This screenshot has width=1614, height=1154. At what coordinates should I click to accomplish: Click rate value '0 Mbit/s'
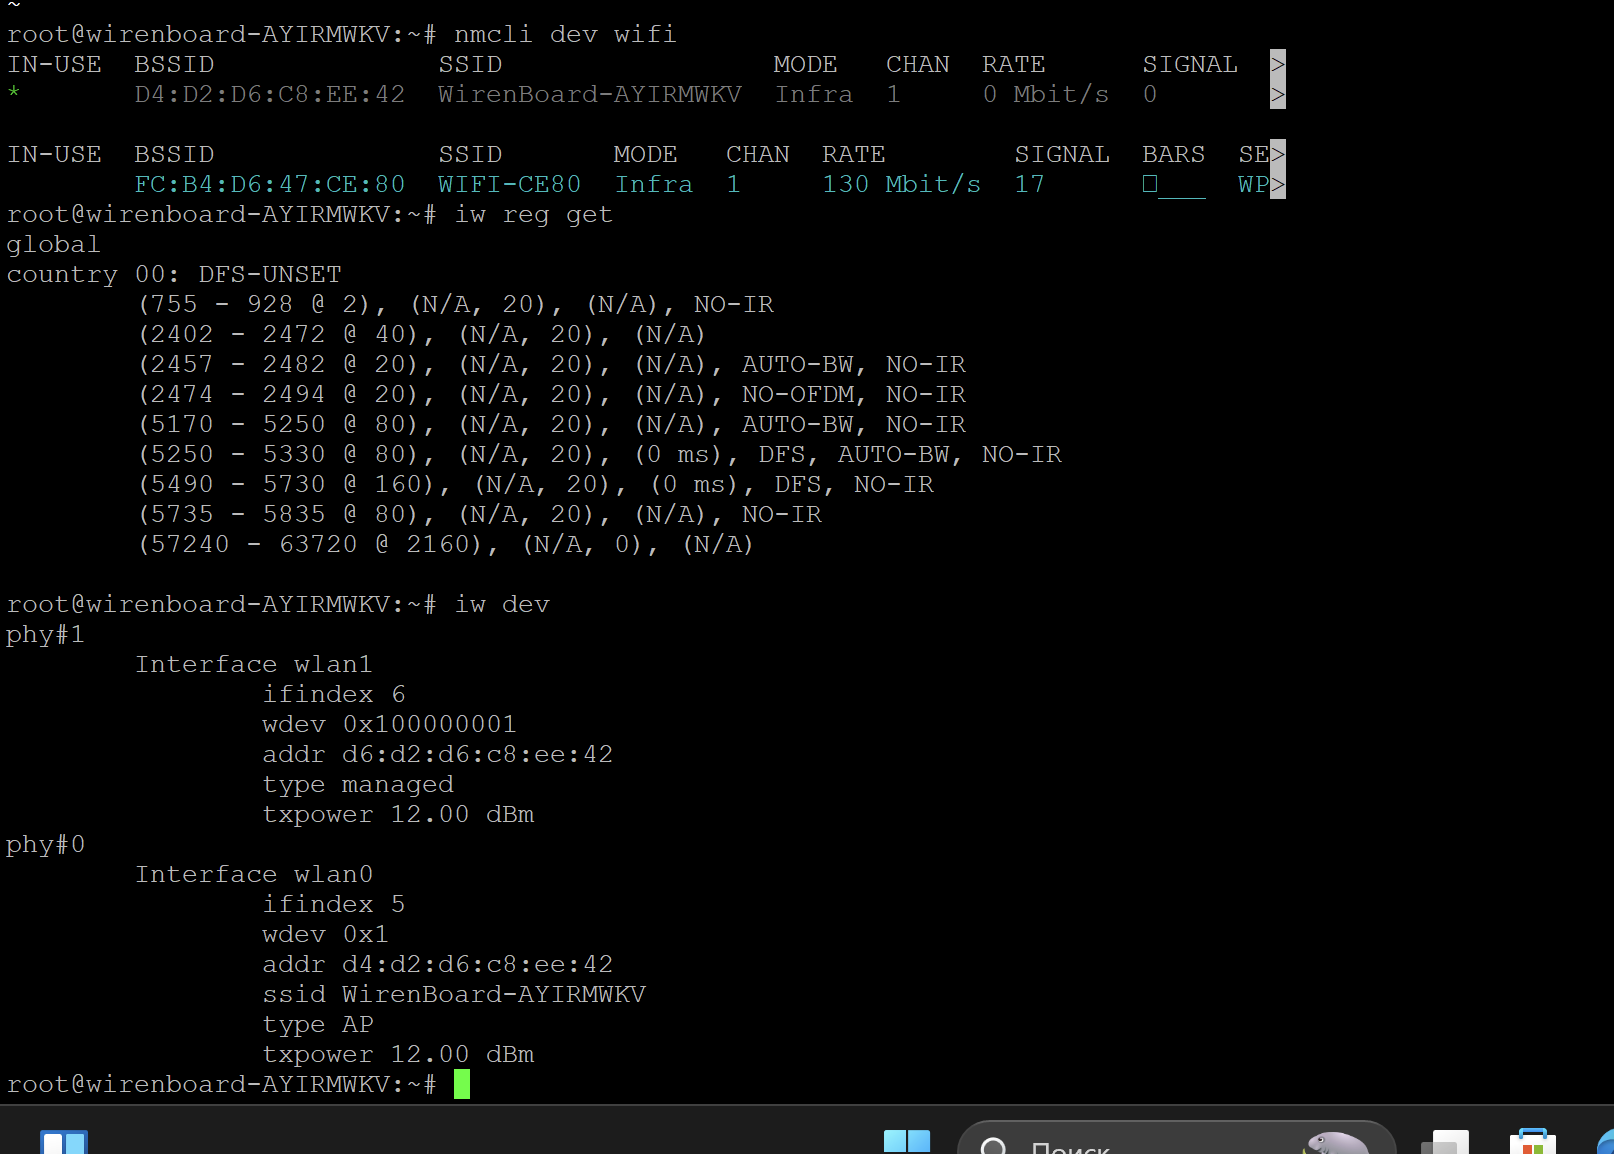pyautogui.click(x=1046, y=94)
